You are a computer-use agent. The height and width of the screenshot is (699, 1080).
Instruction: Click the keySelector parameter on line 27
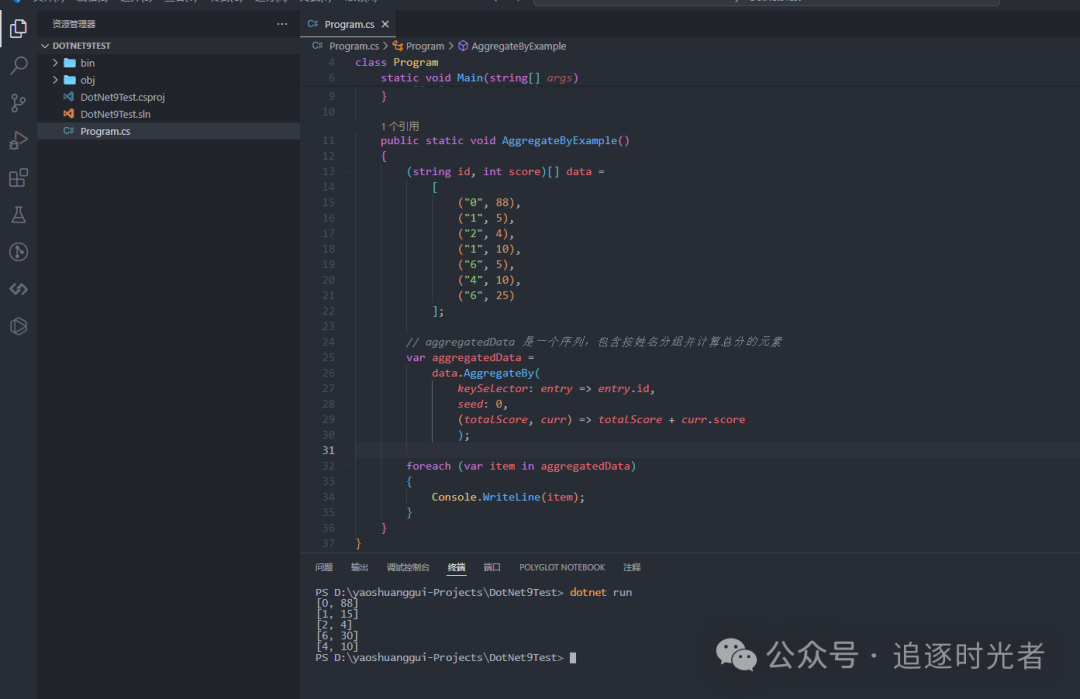(x=492, y=389)
